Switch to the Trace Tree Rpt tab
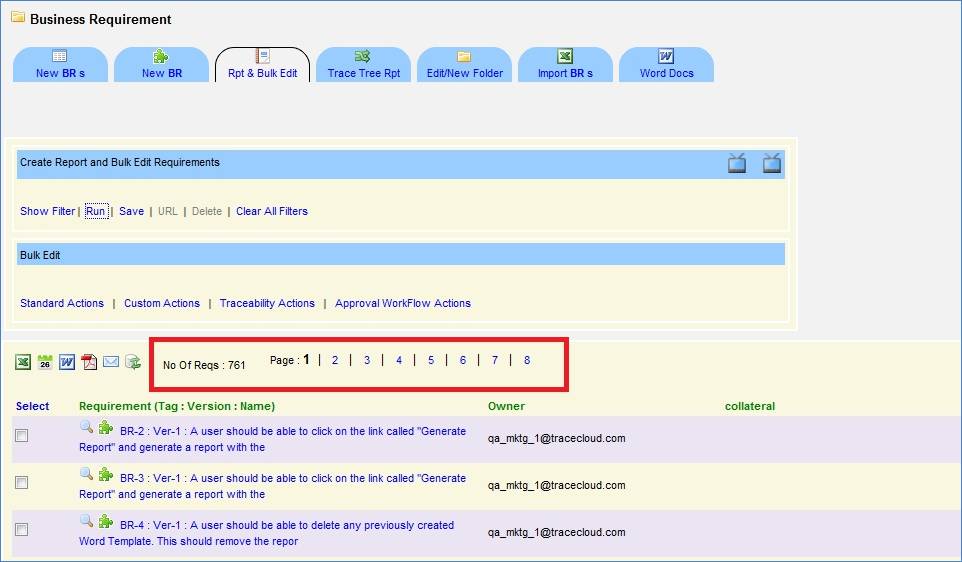 (363, 65)
